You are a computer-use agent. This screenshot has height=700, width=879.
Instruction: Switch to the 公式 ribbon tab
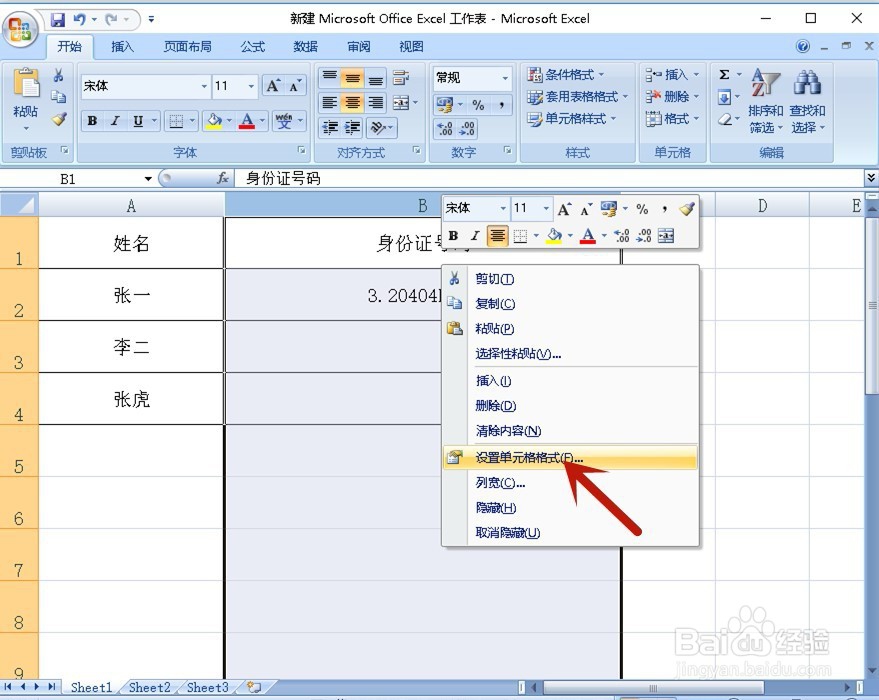click(x=253, y=47)
